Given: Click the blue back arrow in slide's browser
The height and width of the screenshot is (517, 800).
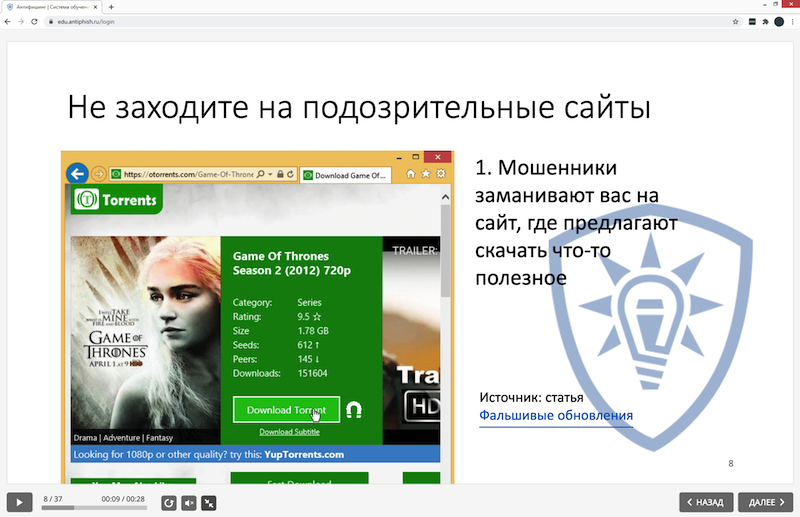Looking at the screenshot, I should pos(77,174).
